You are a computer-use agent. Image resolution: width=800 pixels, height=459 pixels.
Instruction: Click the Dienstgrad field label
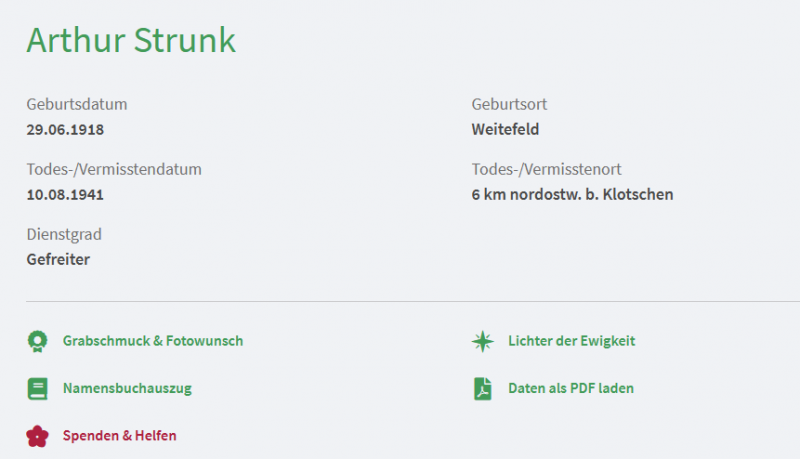click(x=64, y=234)
